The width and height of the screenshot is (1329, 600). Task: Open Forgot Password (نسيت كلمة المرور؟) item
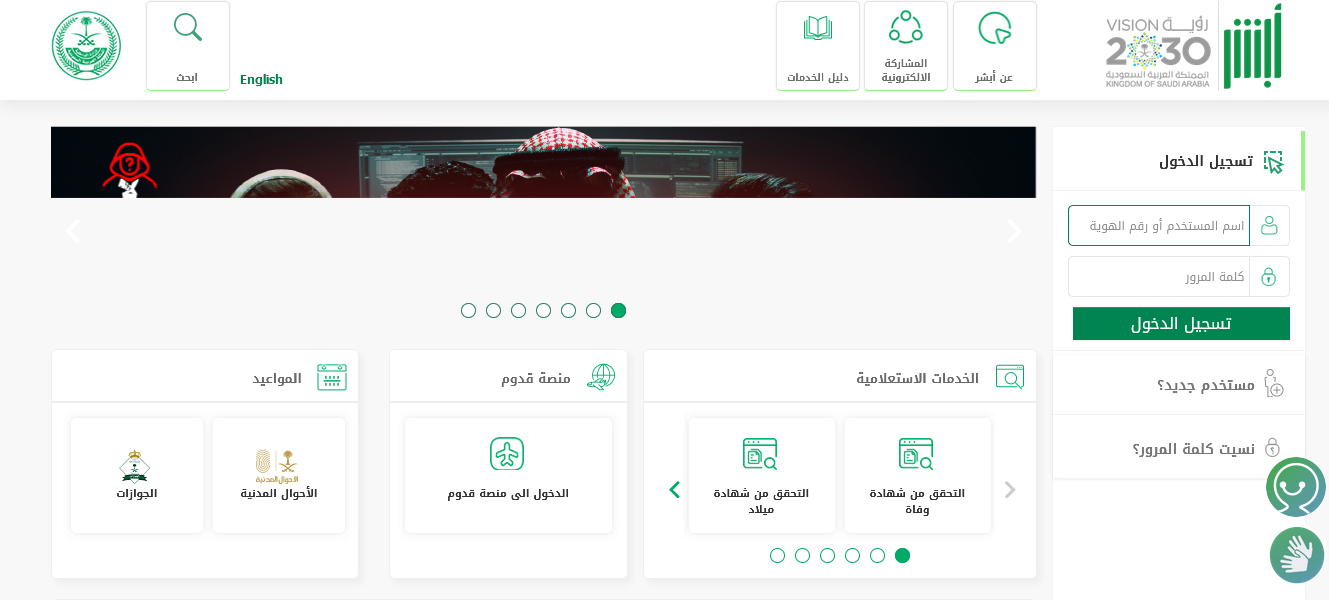pos(1179,447)
